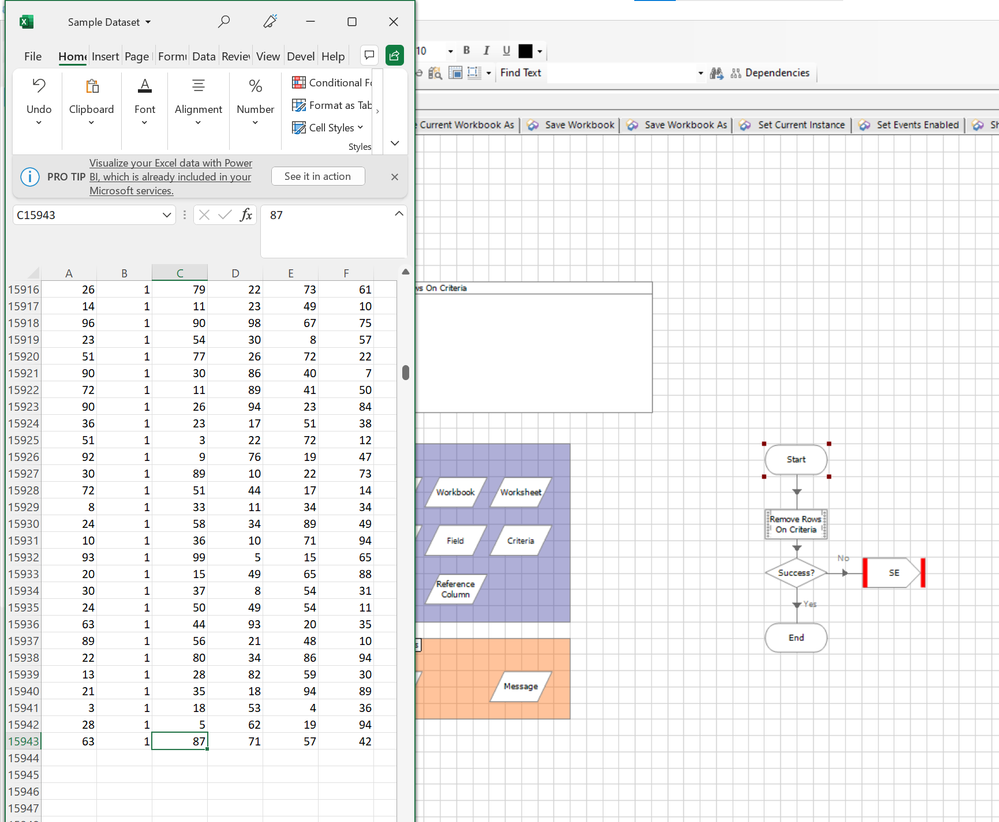This screenshot has width=999, height=822.
Task: Click the pen/draw icon in Excel title bar
Action: tap(270, 22)
